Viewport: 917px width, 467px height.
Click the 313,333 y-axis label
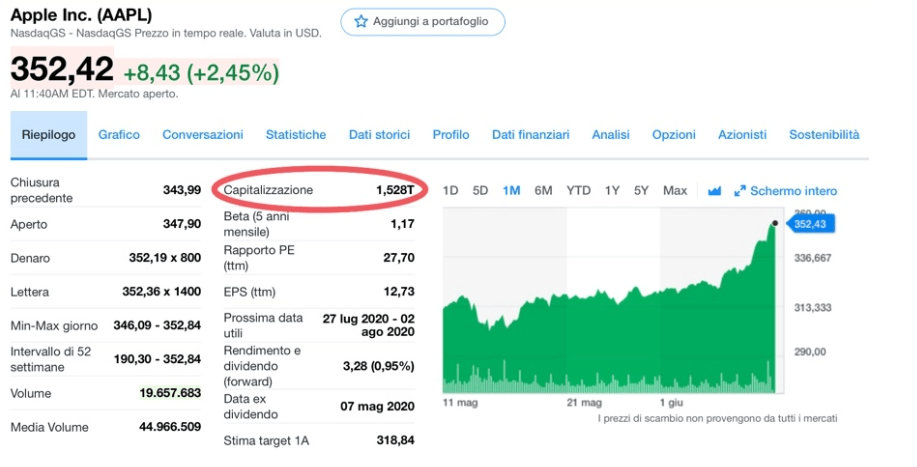pos(812,308)
